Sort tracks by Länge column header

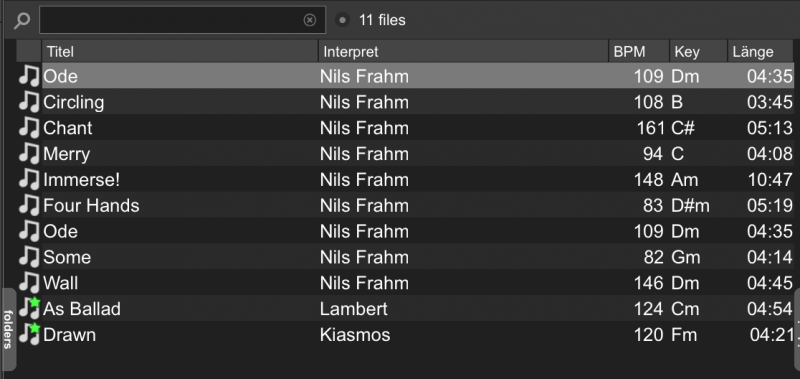761,52
